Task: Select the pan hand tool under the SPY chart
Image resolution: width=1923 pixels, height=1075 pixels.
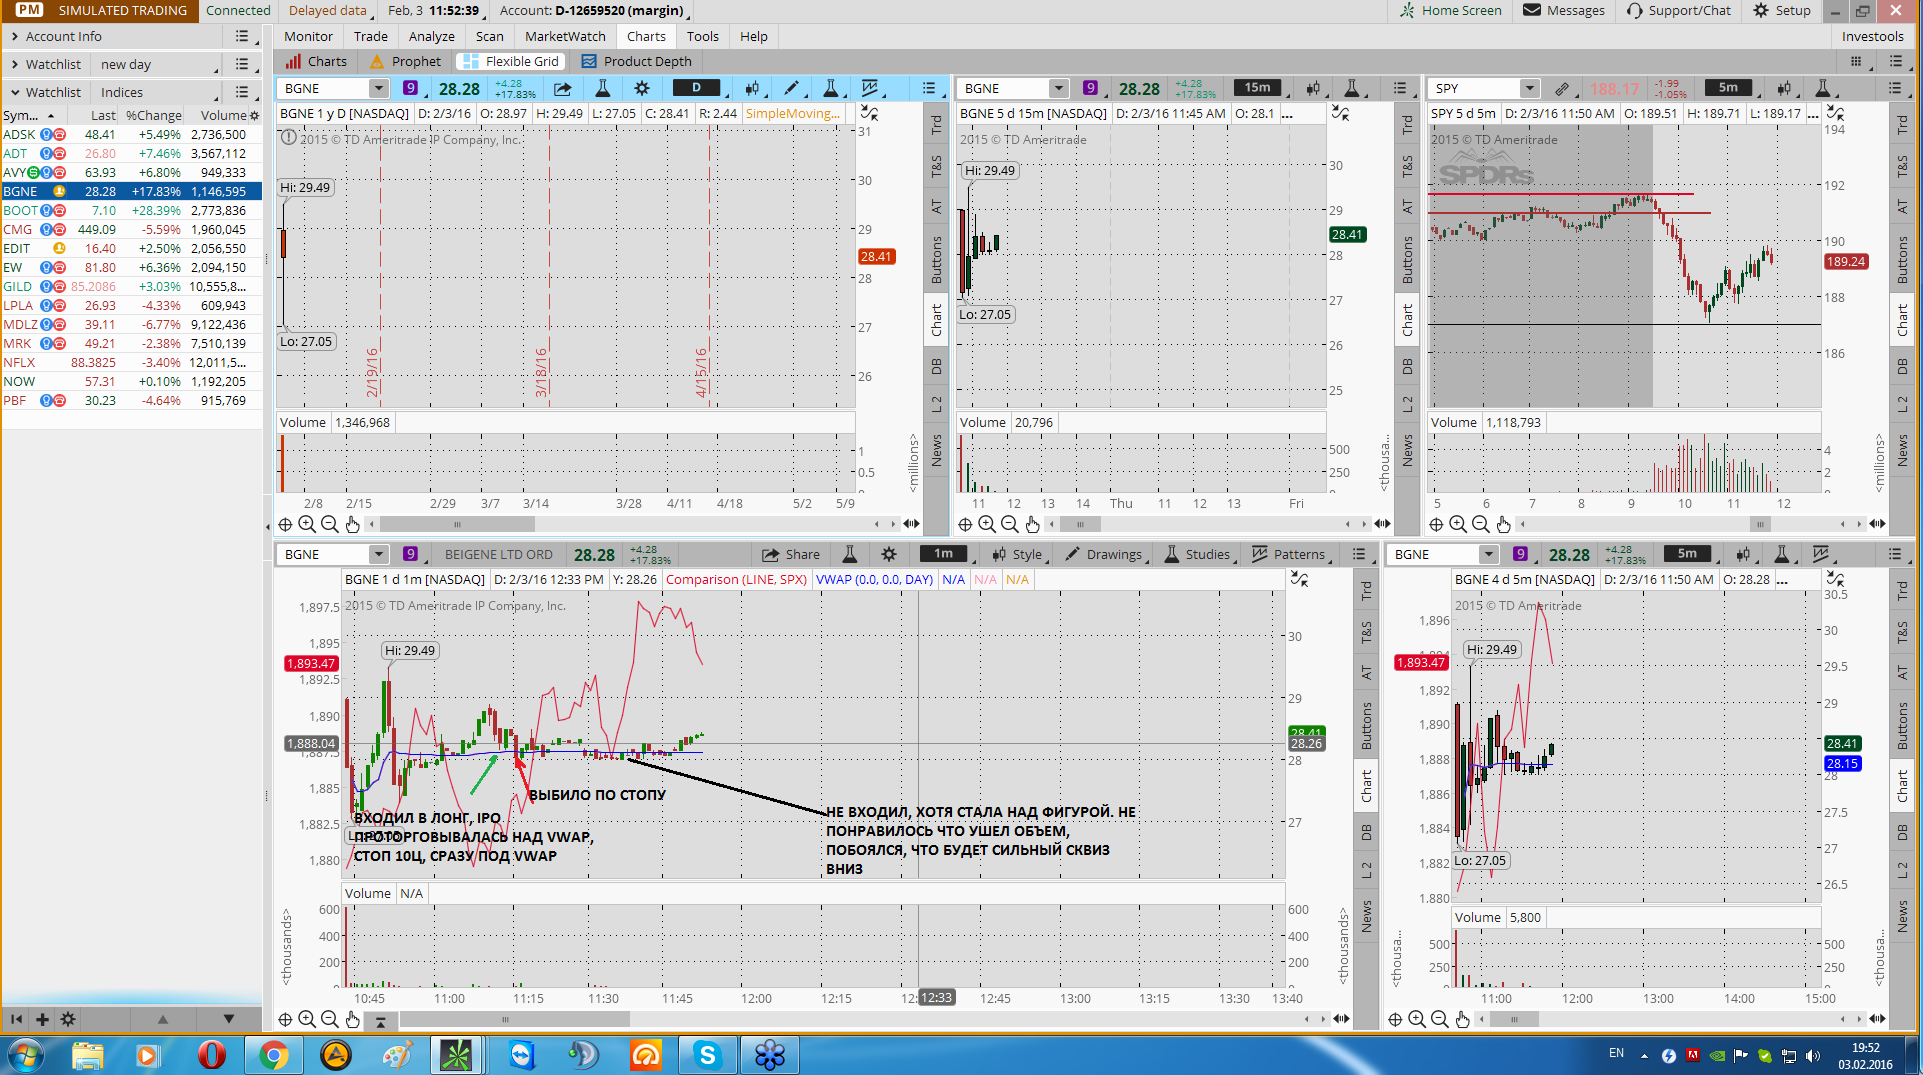Action: 1503,524
